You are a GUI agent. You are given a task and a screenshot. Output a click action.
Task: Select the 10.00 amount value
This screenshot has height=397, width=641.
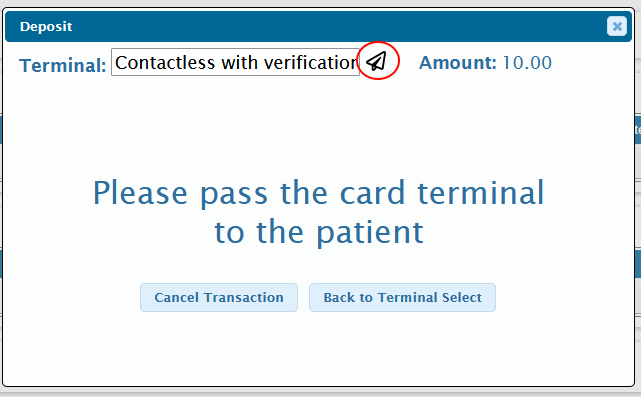[x=527, y=63]
